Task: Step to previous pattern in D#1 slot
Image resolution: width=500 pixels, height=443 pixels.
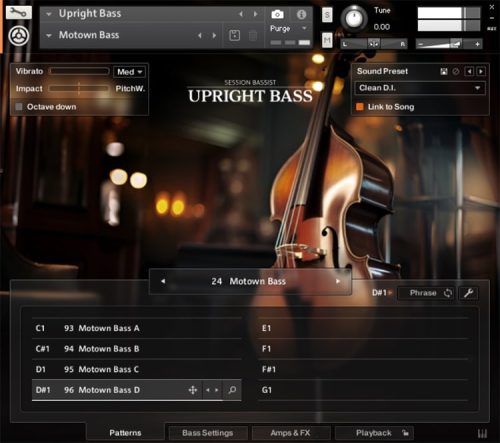Action: coord(208,390)
